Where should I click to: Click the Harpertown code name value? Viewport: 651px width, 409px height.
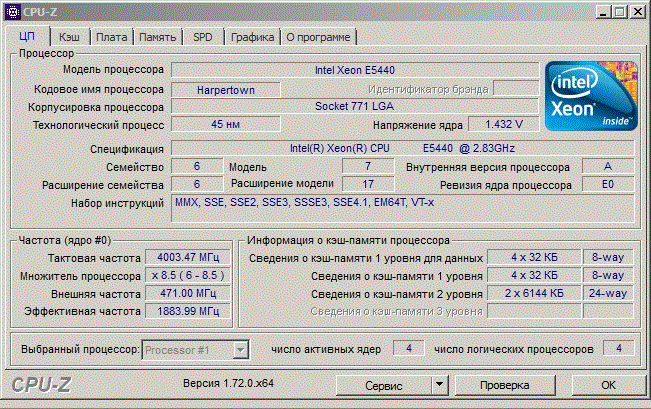pos(226,90)
